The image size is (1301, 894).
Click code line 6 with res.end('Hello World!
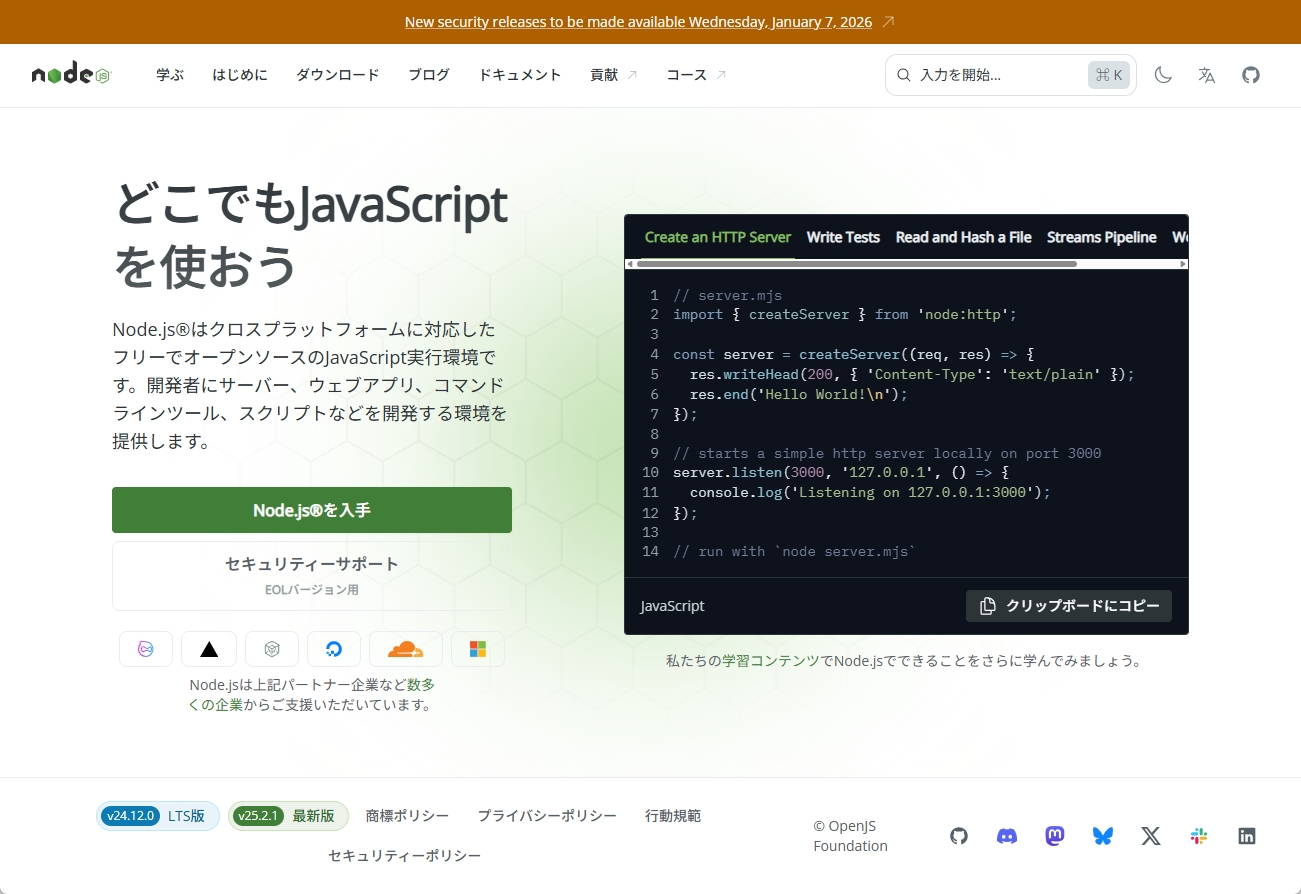[799, 394]
